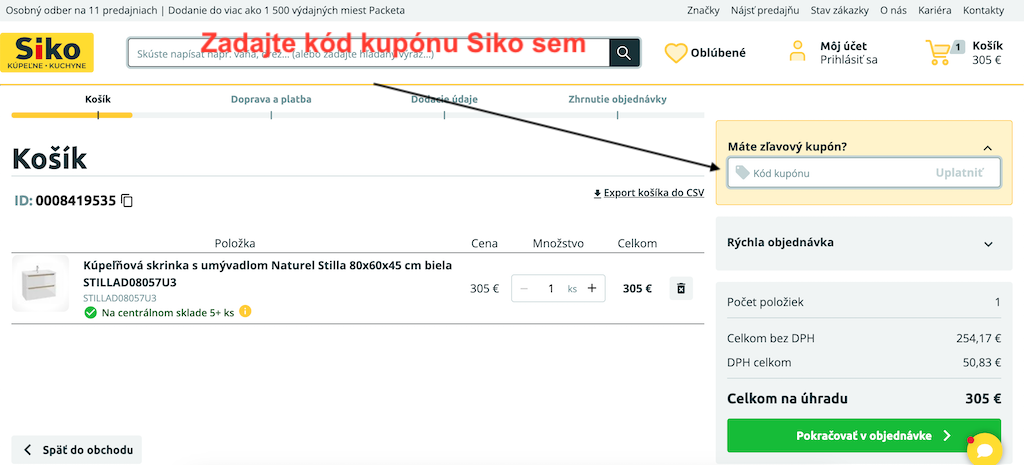Select the Košík step
The image size is (1024, 465).
[98, 100]
